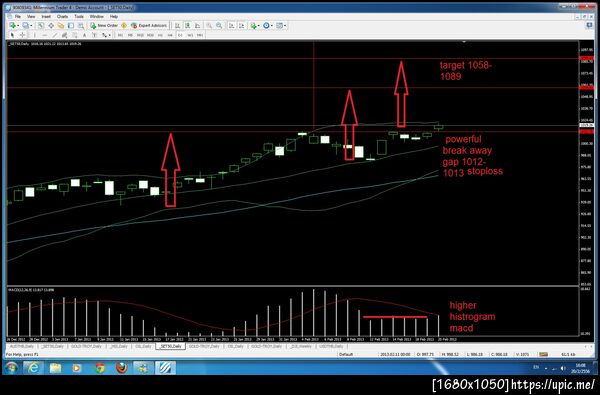Open the Templates icon
Screen dimensions: 600x395
point(279,25)
